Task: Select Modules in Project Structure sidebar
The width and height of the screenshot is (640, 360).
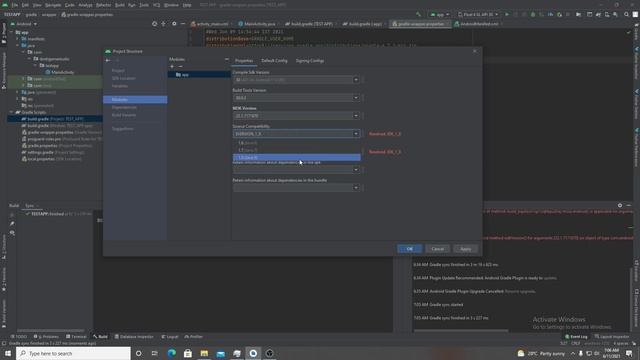Action: [135, 100]
